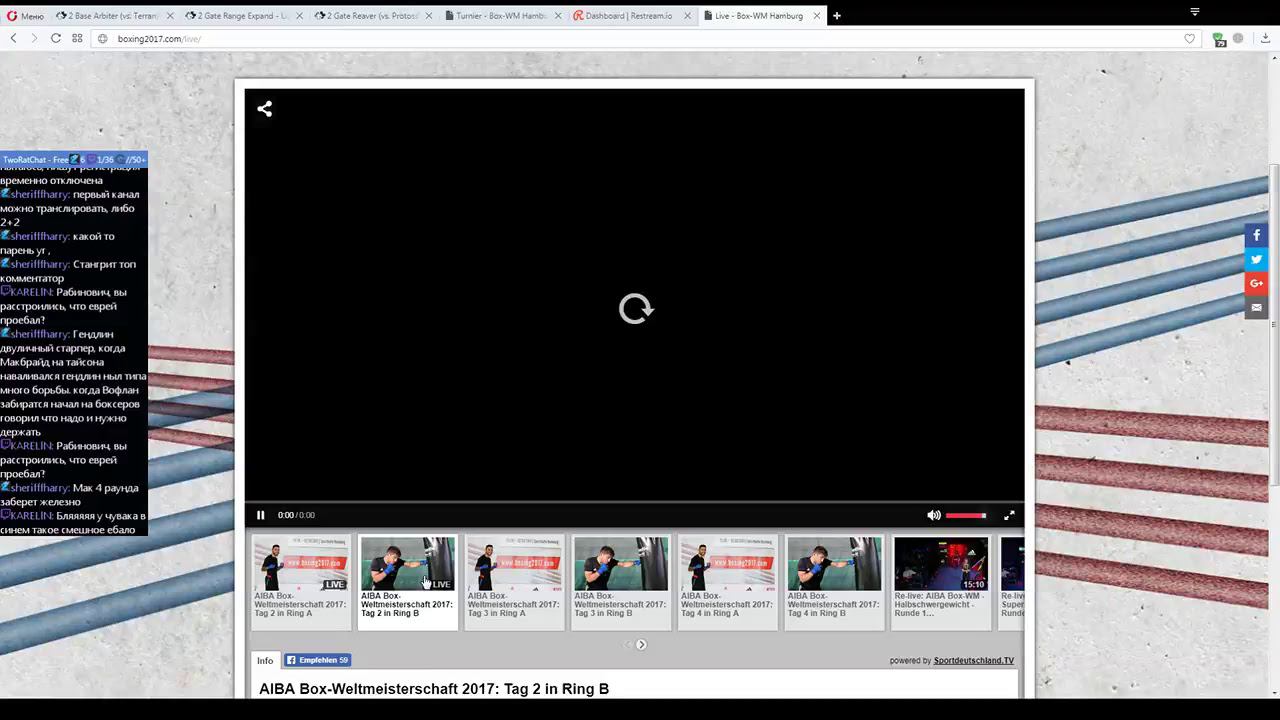Open the browser downloads icon
Screen dimensions: 1280x720
click(1265, 39)
